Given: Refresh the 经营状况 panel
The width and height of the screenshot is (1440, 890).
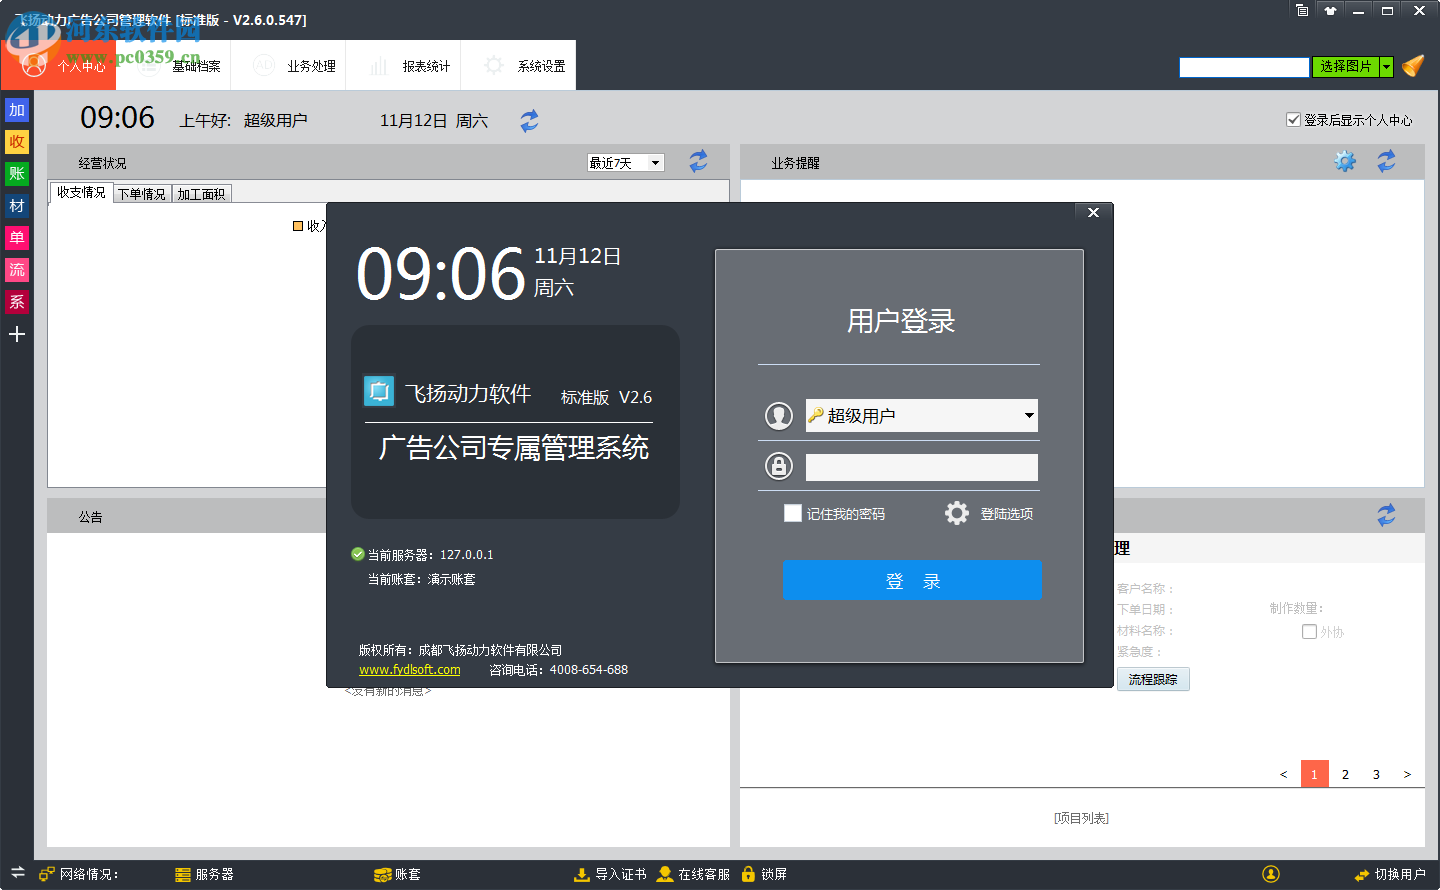Looking at the screenshot, I should click(x=698, y=161).
